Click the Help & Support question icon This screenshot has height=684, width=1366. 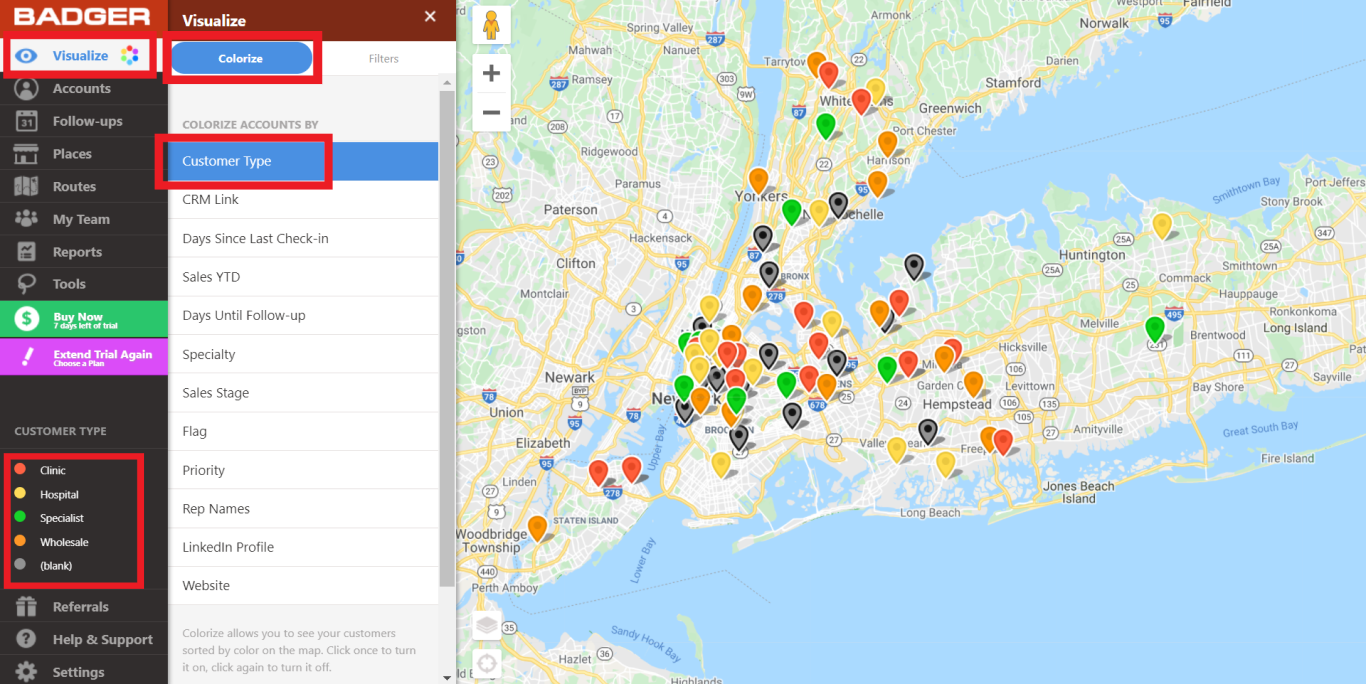coord(27,640)
